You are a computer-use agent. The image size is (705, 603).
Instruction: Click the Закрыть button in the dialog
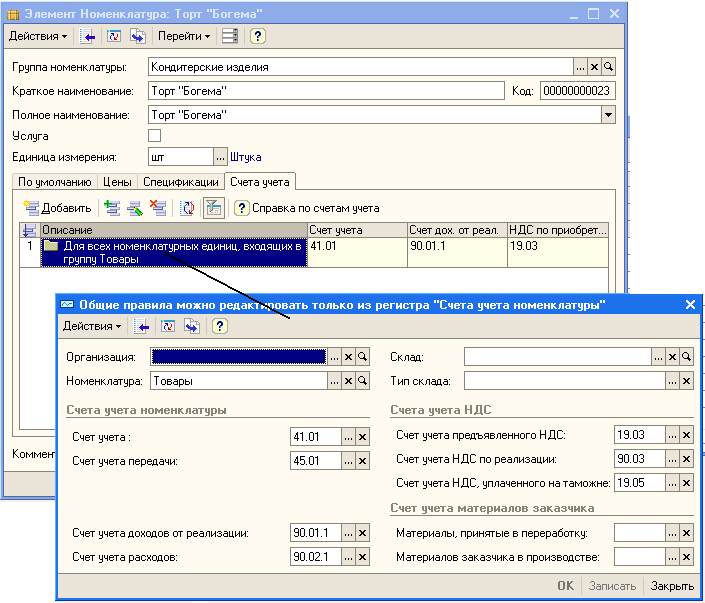671,586
